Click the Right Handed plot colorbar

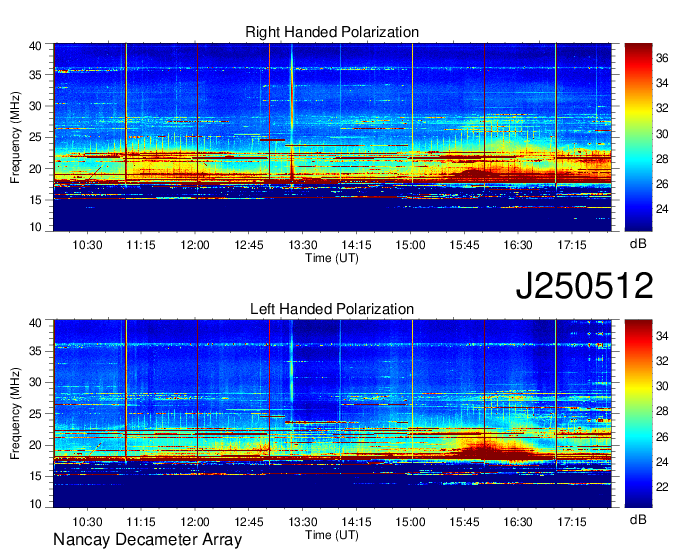click(638, 137)
